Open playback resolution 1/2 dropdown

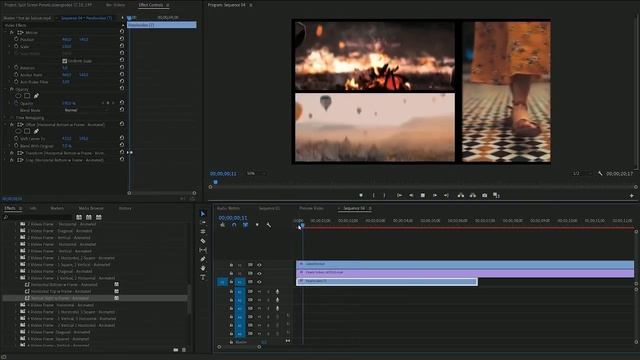pyautogui.click(x=582, y=173)
